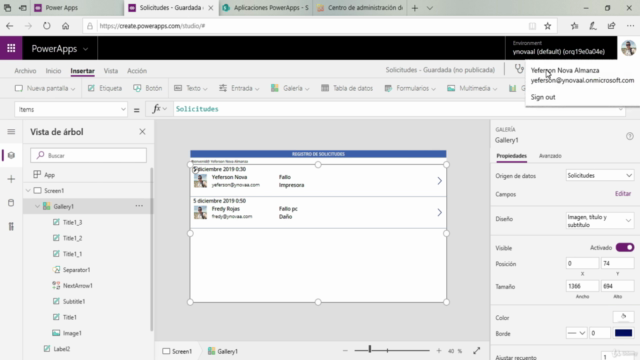Click the user profile avatar
Image resolution: width=640 pixels, height=360 pixels.
tap(629, 48)
